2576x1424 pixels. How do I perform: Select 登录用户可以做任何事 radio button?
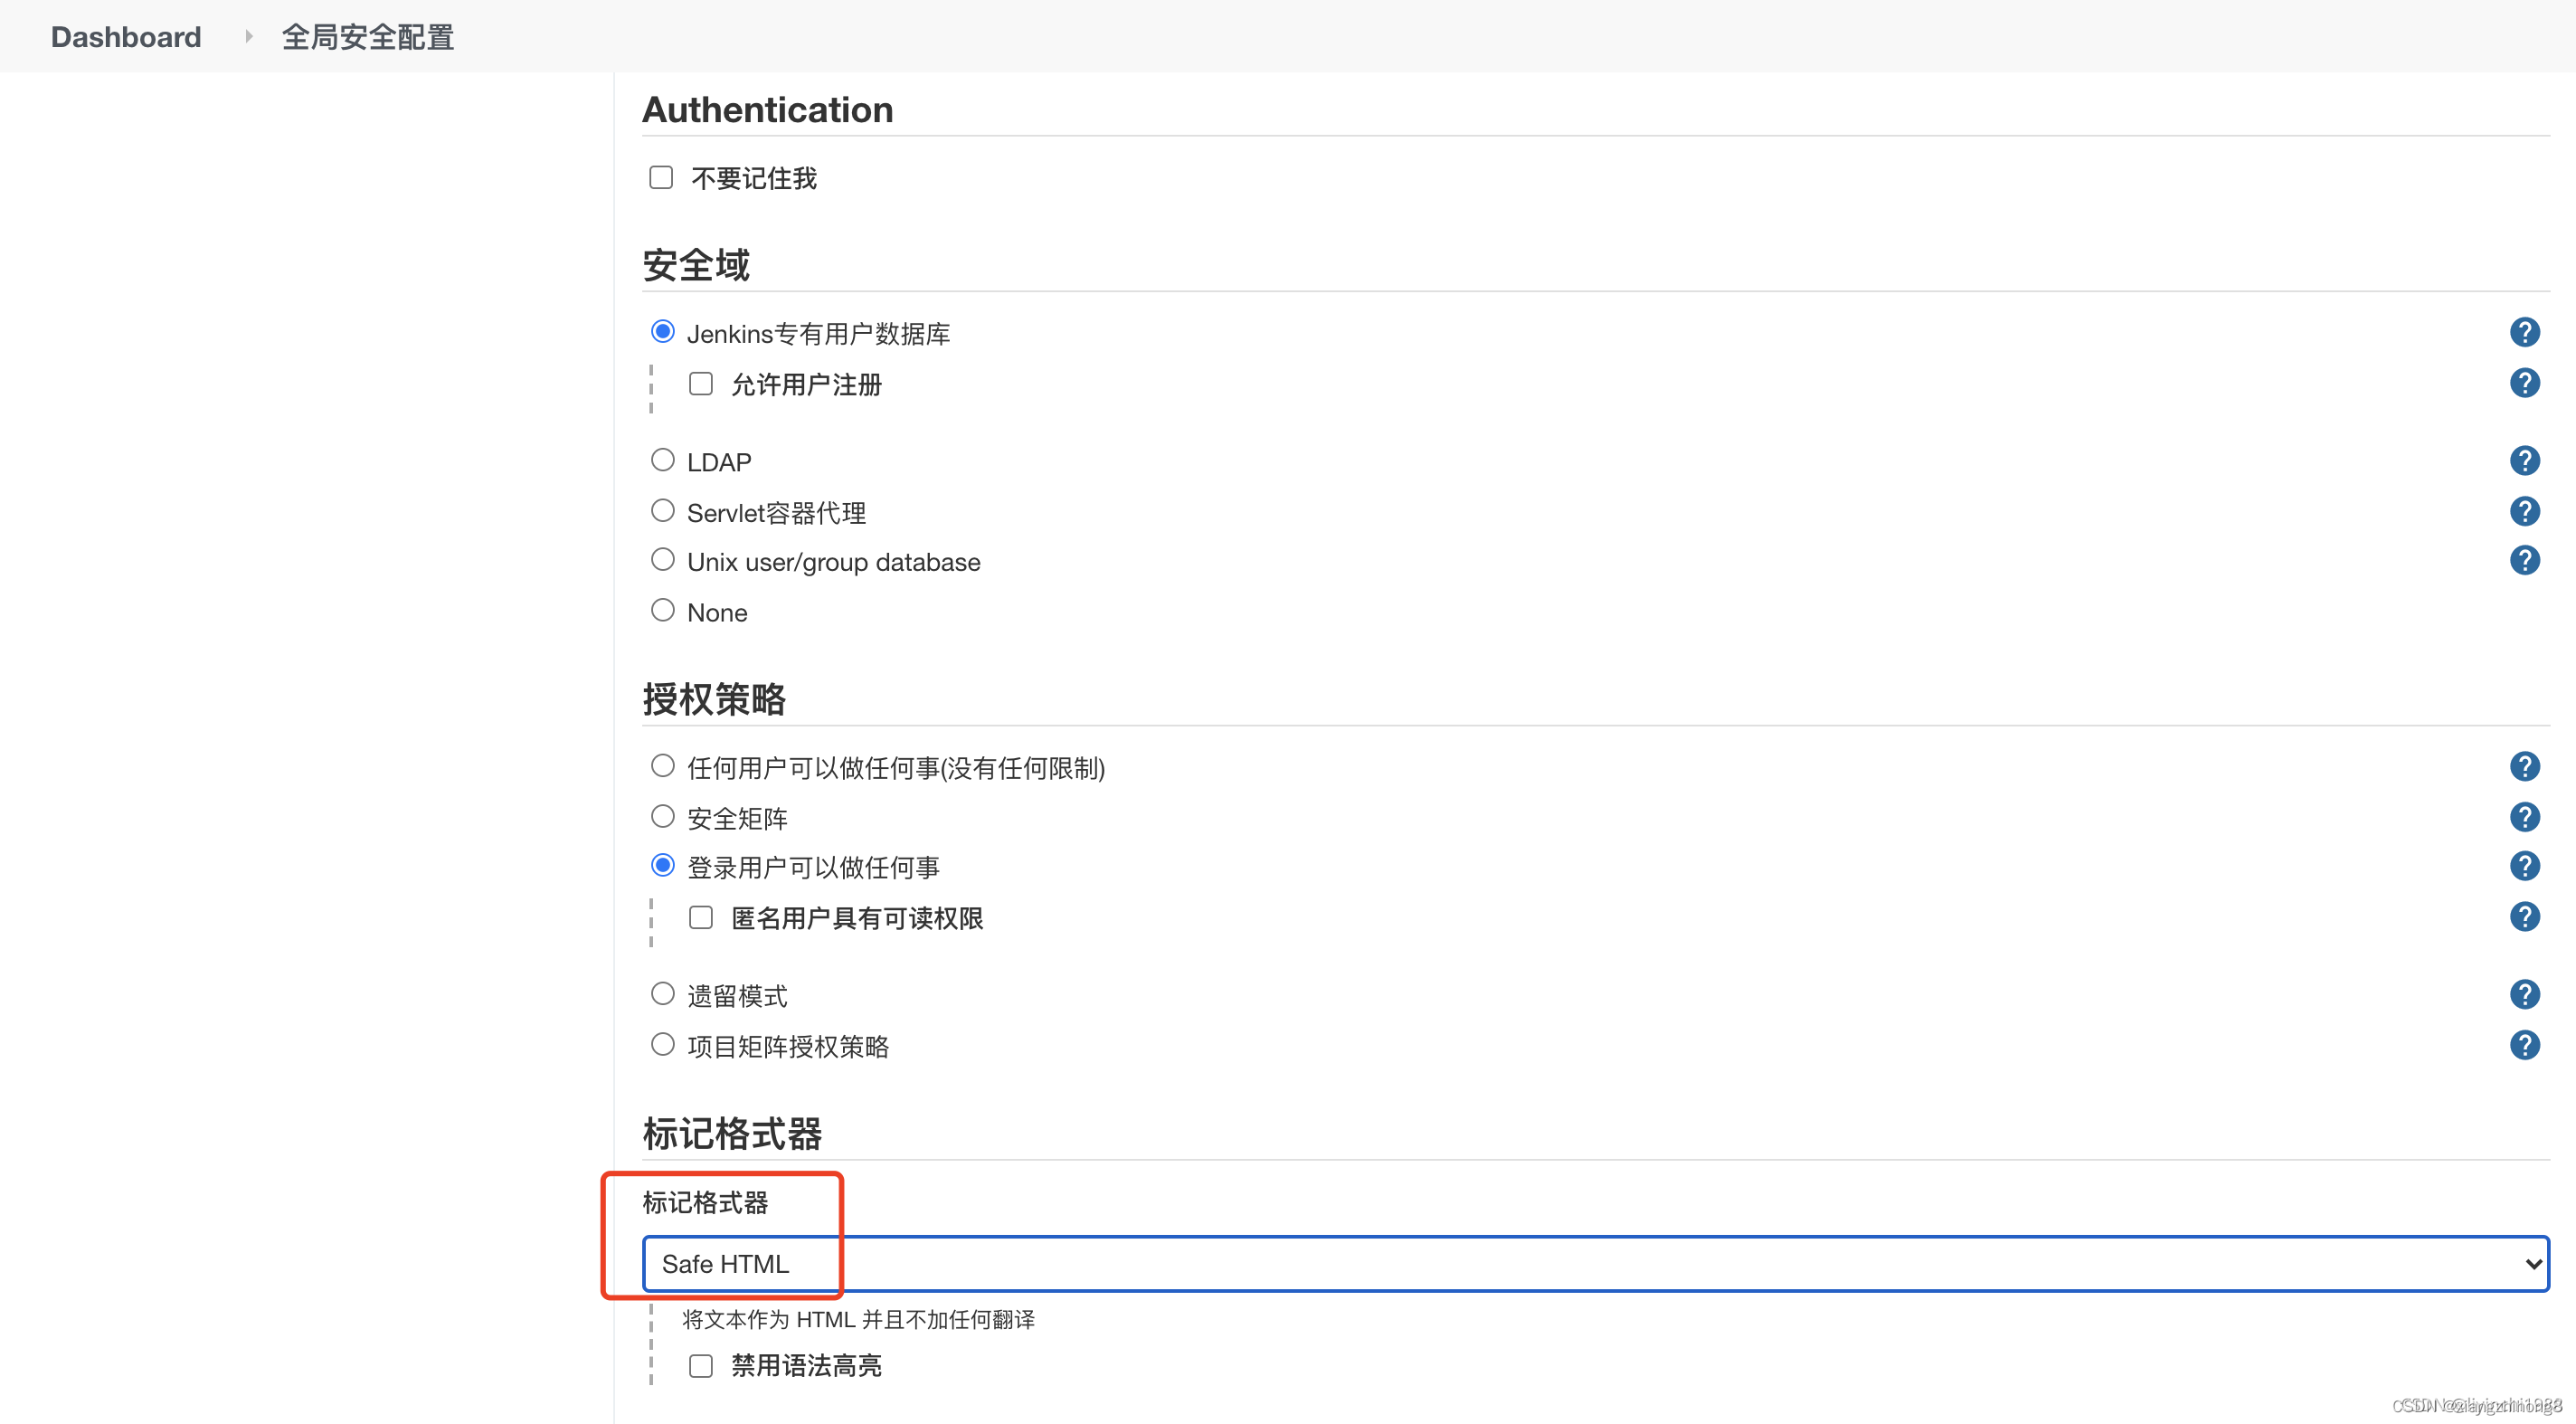[662, 865]
